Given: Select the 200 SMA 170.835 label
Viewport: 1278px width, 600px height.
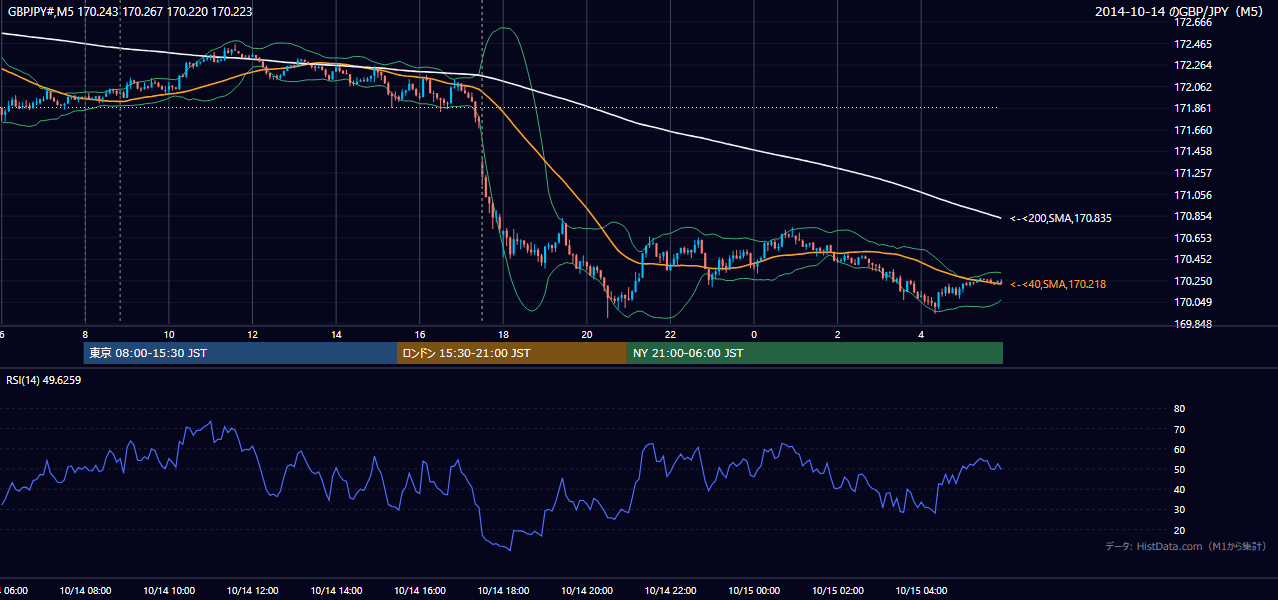Looking at the screenshot, I should (1060, 218).
